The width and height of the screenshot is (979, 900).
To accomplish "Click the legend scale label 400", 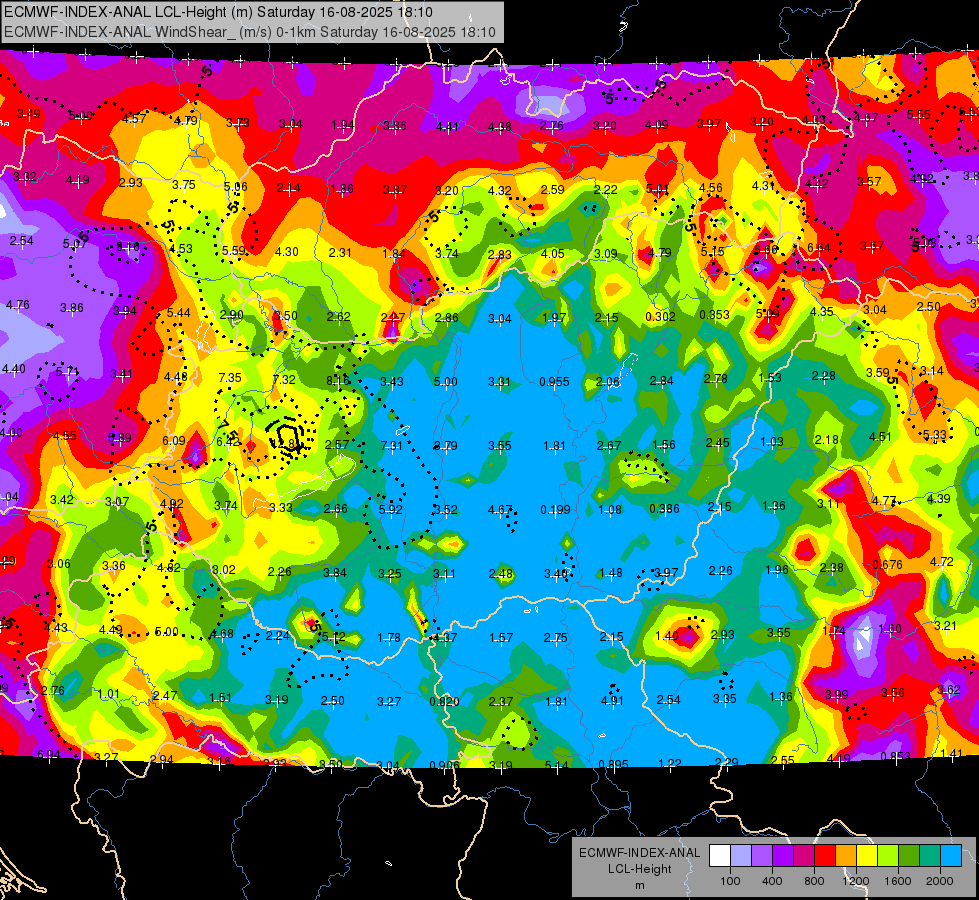I will pos(772,881).
